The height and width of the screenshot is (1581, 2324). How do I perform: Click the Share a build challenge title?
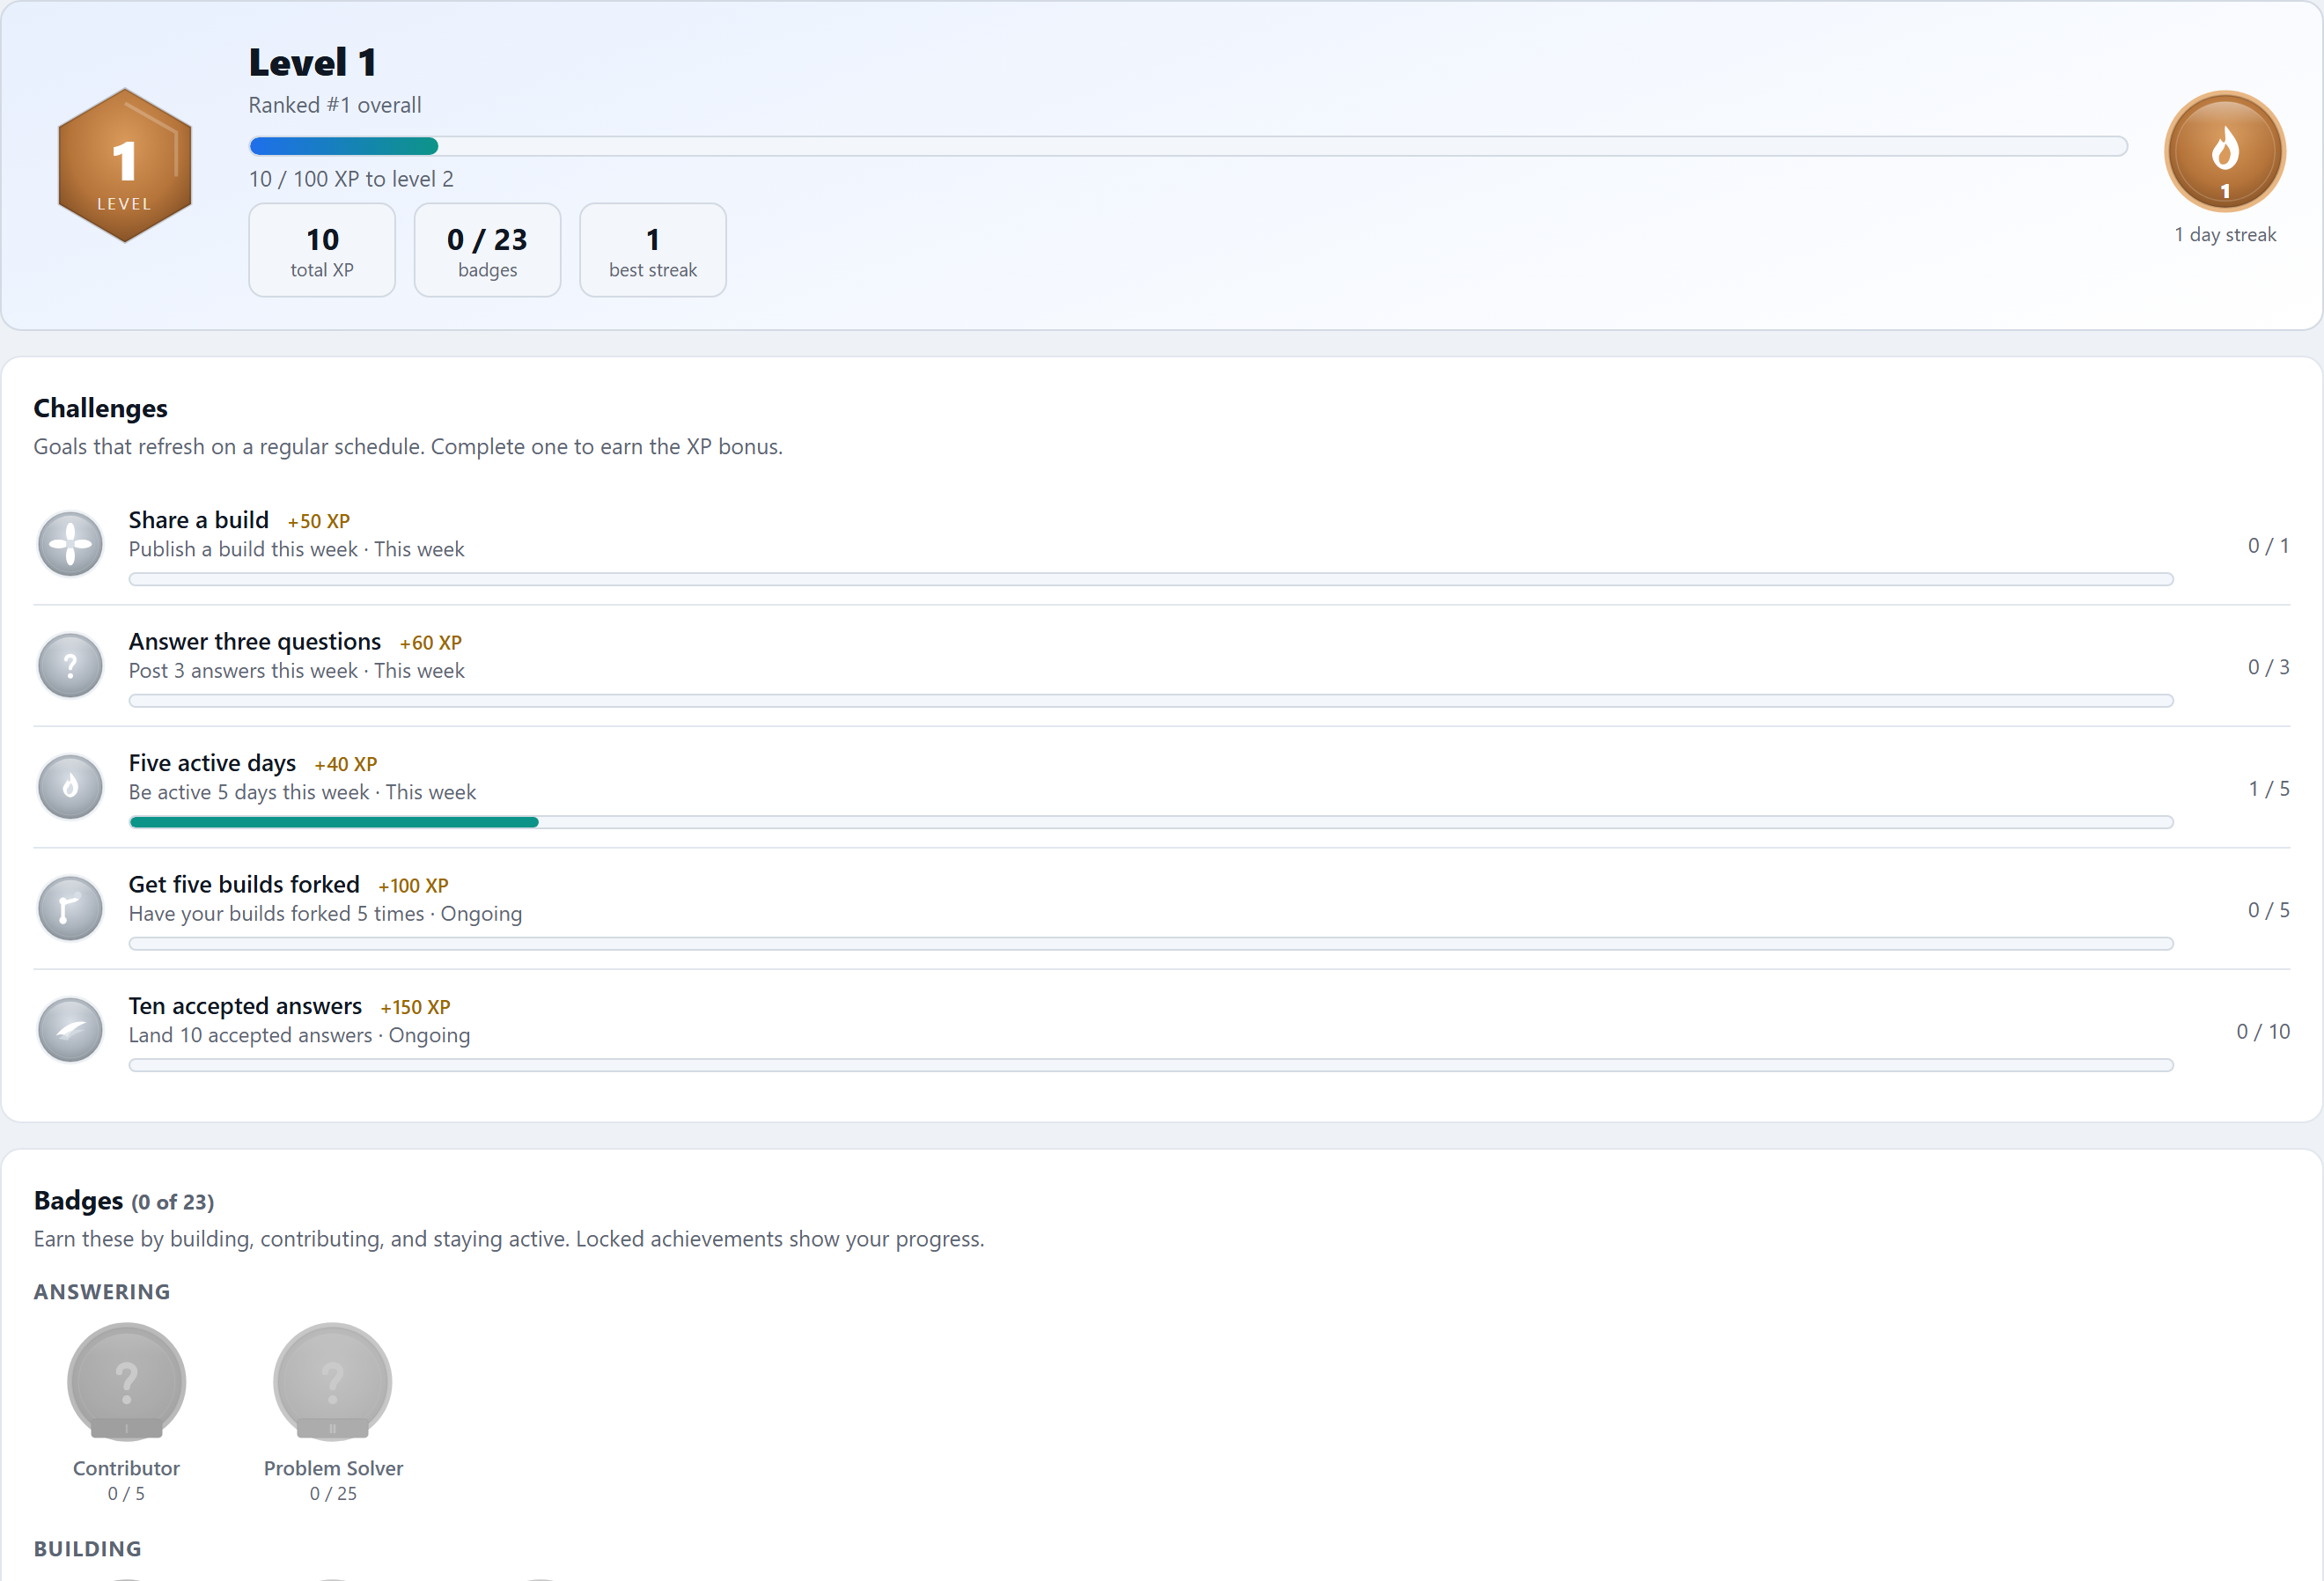(199, 520)
